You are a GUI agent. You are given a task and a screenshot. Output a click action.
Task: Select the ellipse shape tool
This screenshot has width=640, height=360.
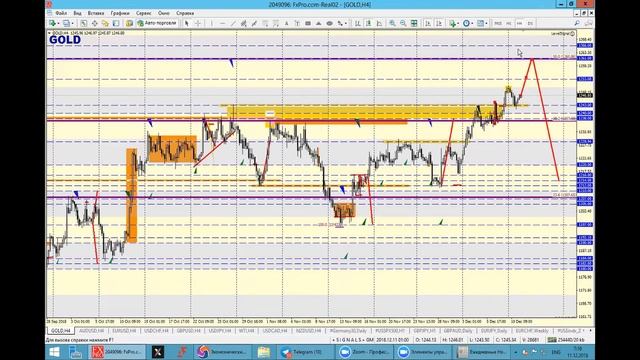pyautogui.click(x=329, y=23)
